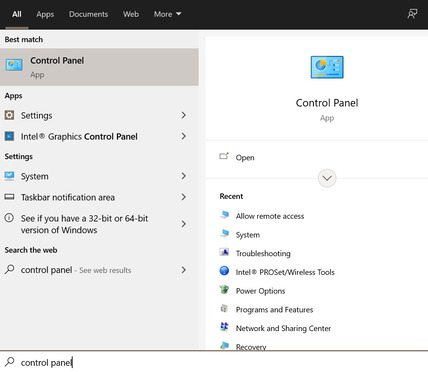
Task: Switch to the Web tab
Action: pyautogui.click(x=131, y=14)
